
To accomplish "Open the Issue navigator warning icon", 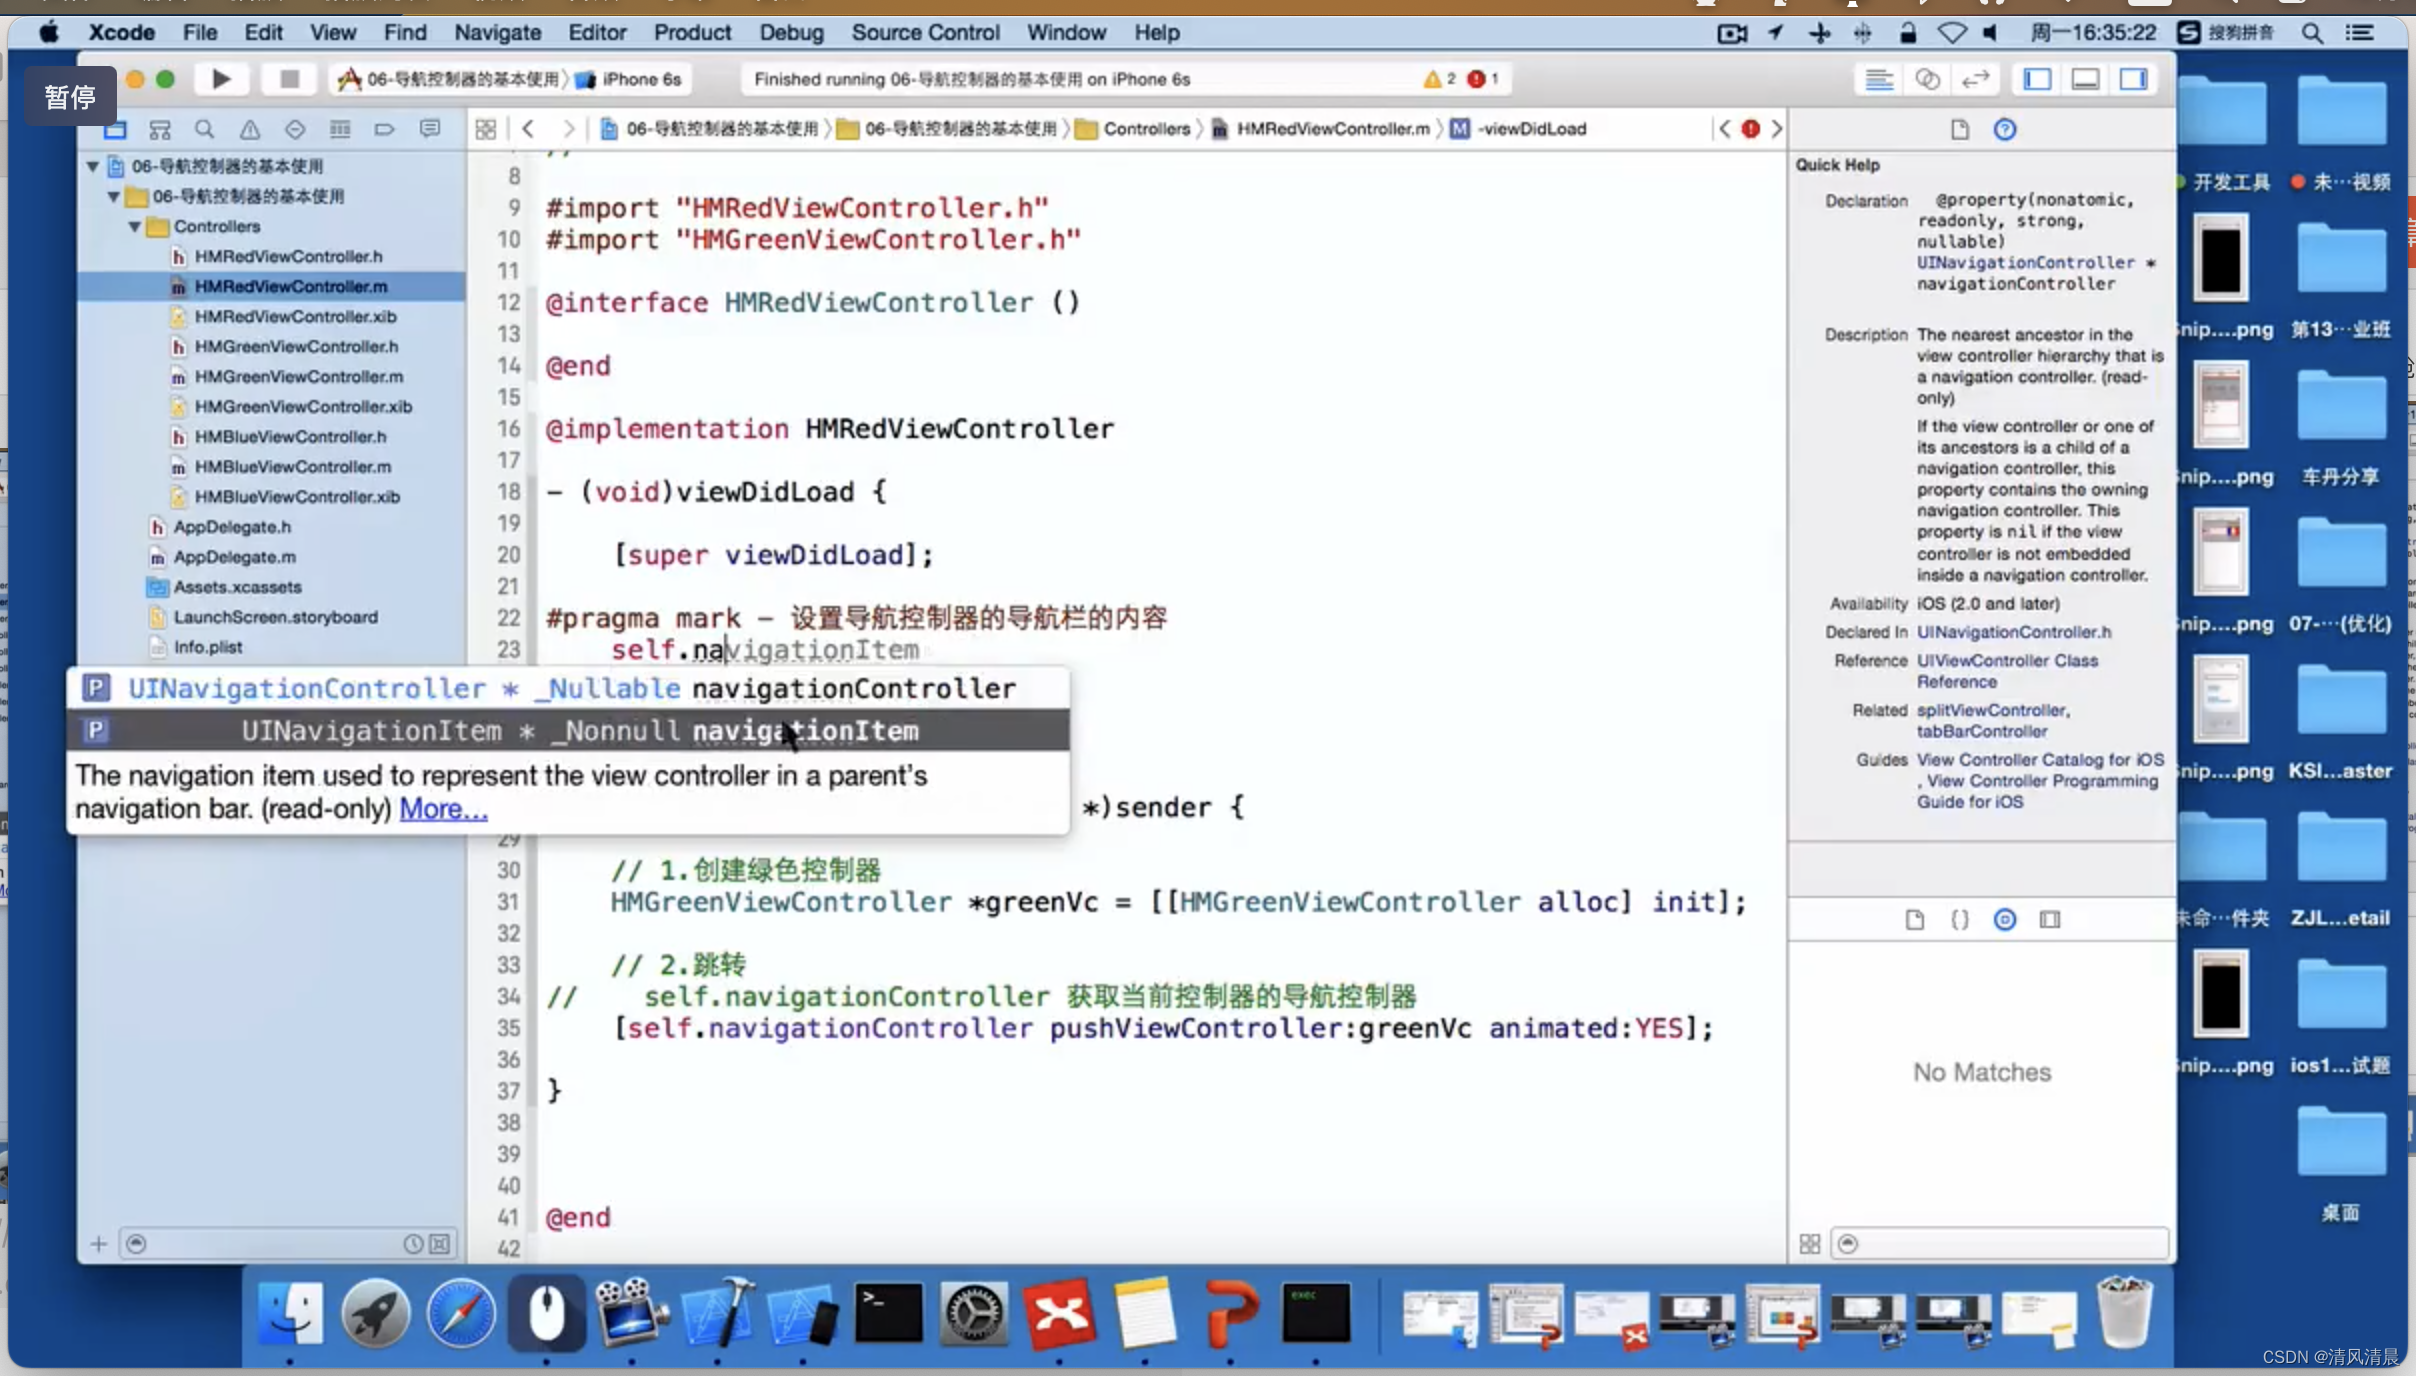I will tap(249, 130).
